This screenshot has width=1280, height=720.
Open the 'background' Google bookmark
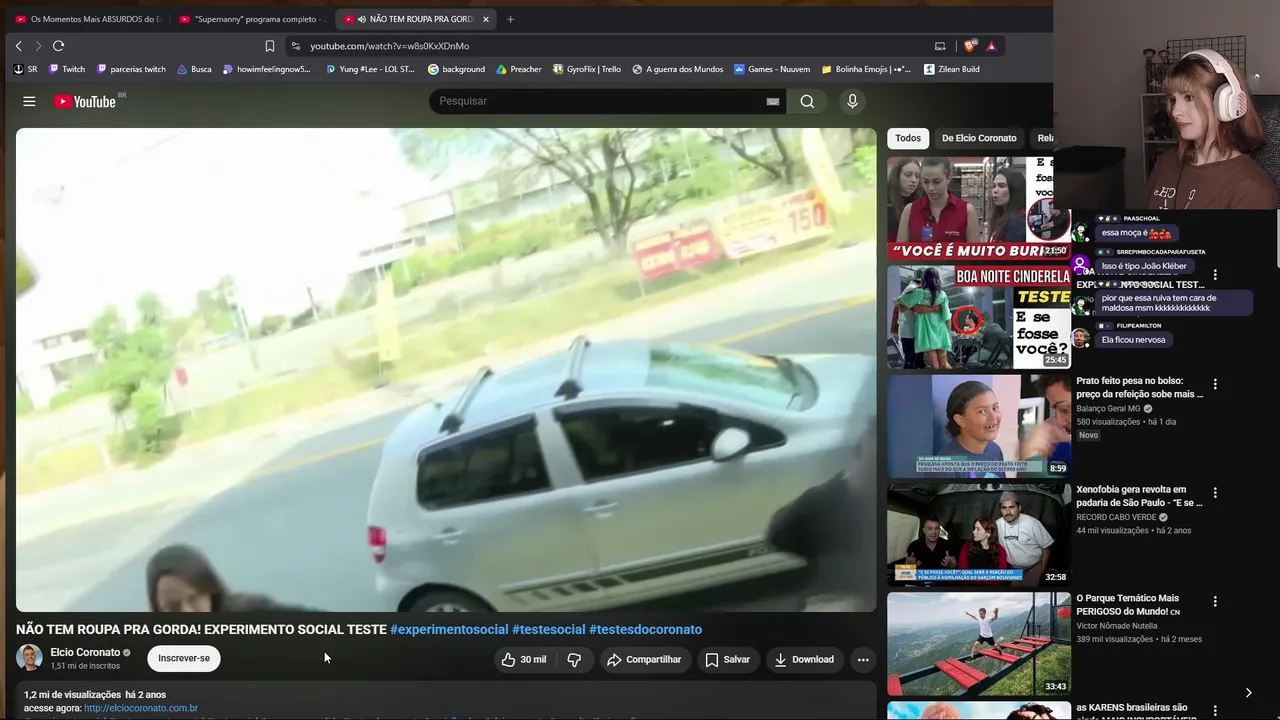[456, 70]
